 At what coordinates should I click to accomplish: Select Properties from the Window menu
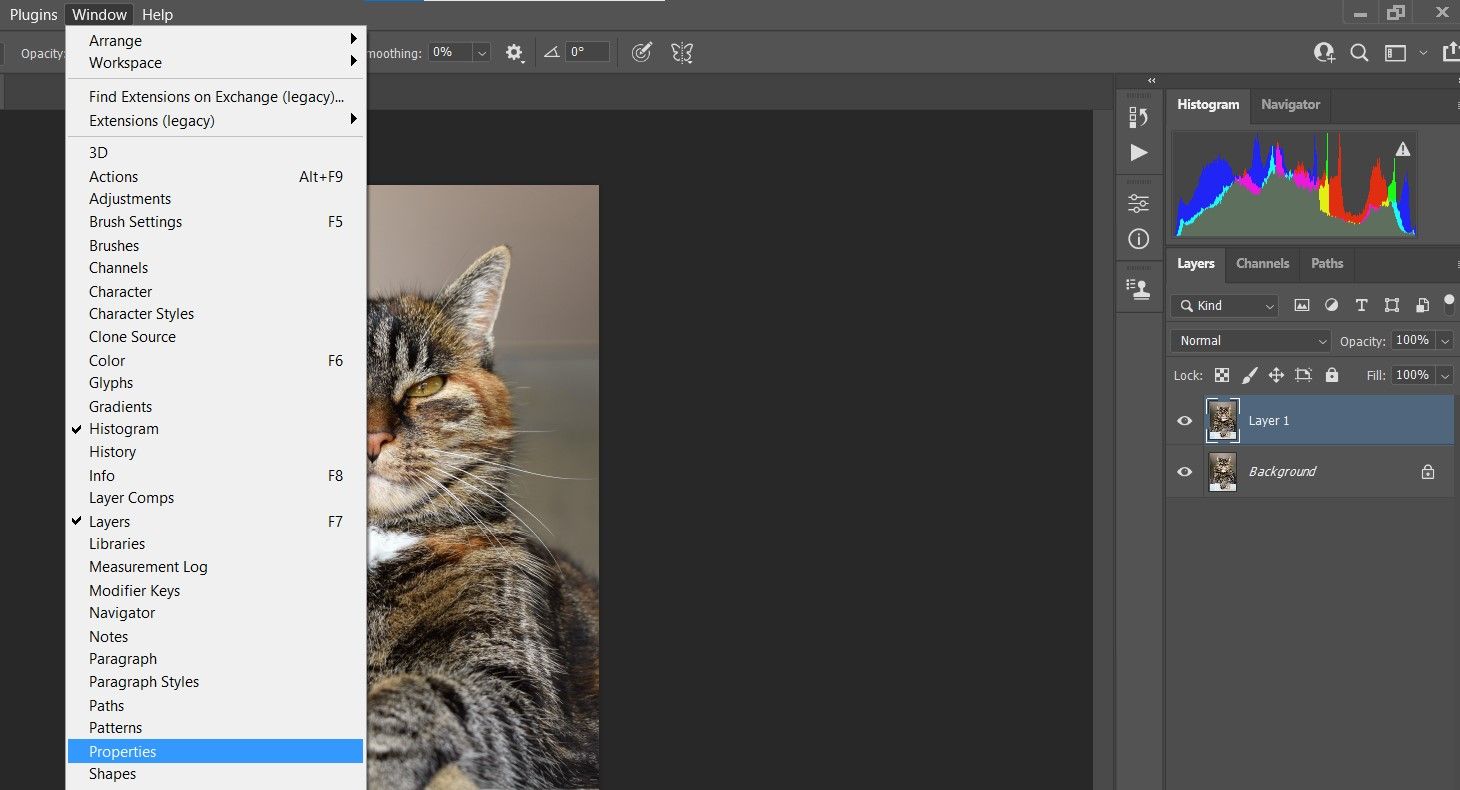[123, 752]
